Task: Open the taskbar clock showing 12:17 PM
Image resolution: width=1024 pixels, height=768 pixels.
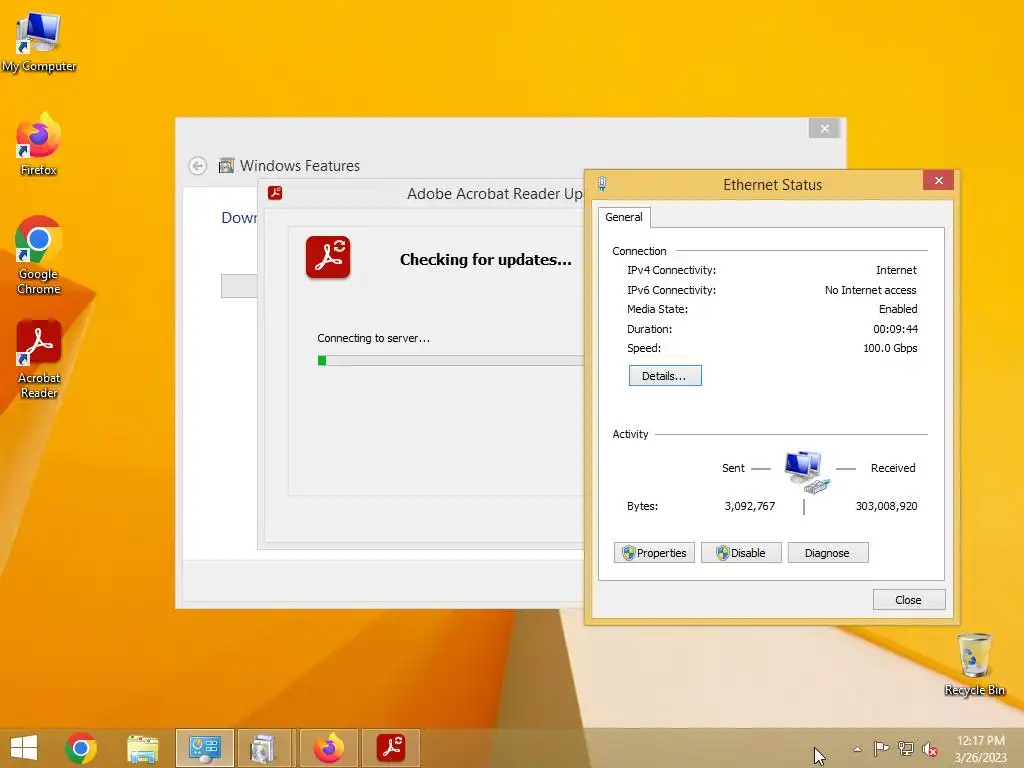Action: 980,749
